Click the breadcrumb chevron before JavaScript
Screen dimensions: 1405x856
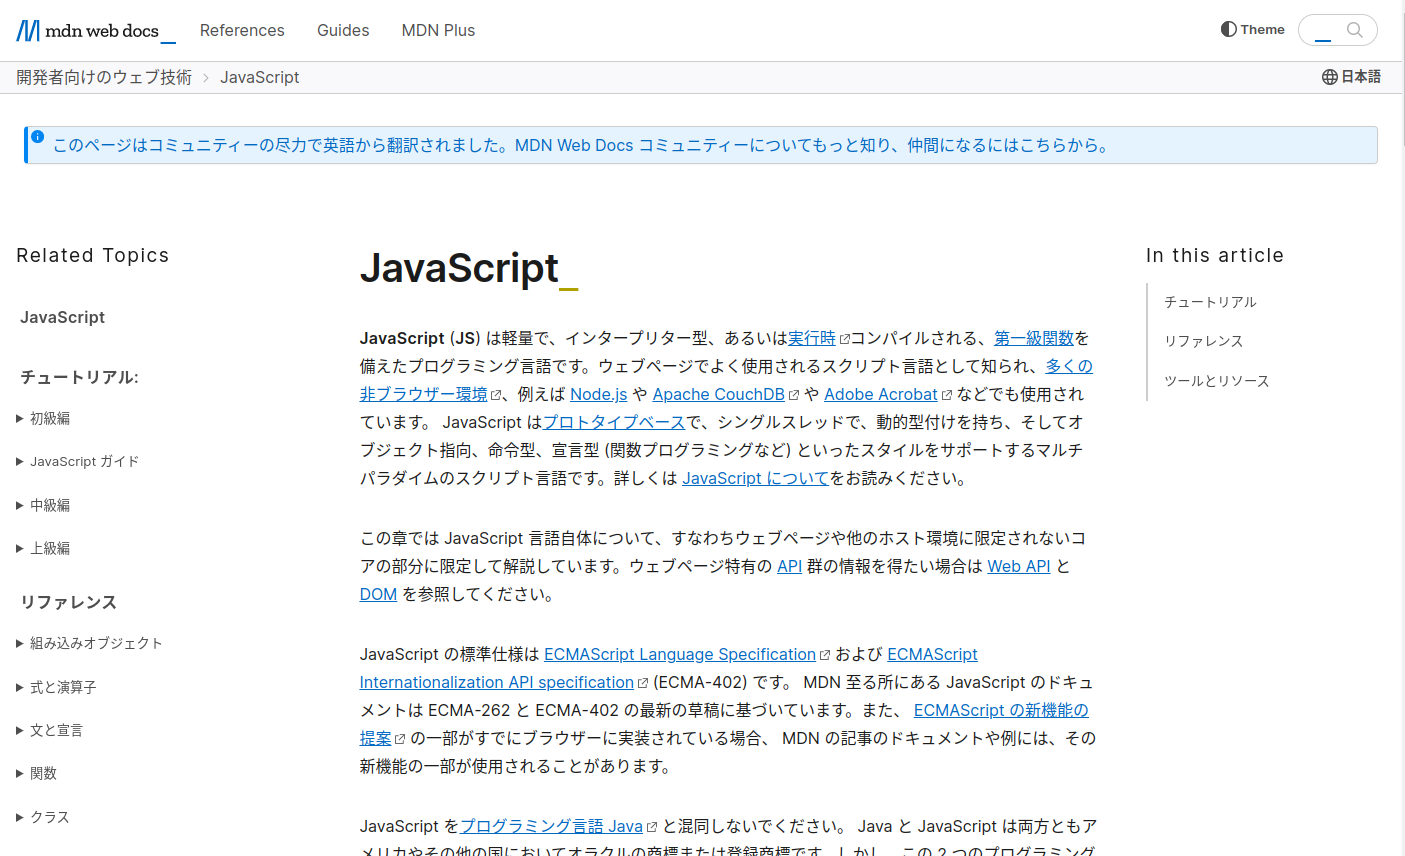(x=206, y=78)
